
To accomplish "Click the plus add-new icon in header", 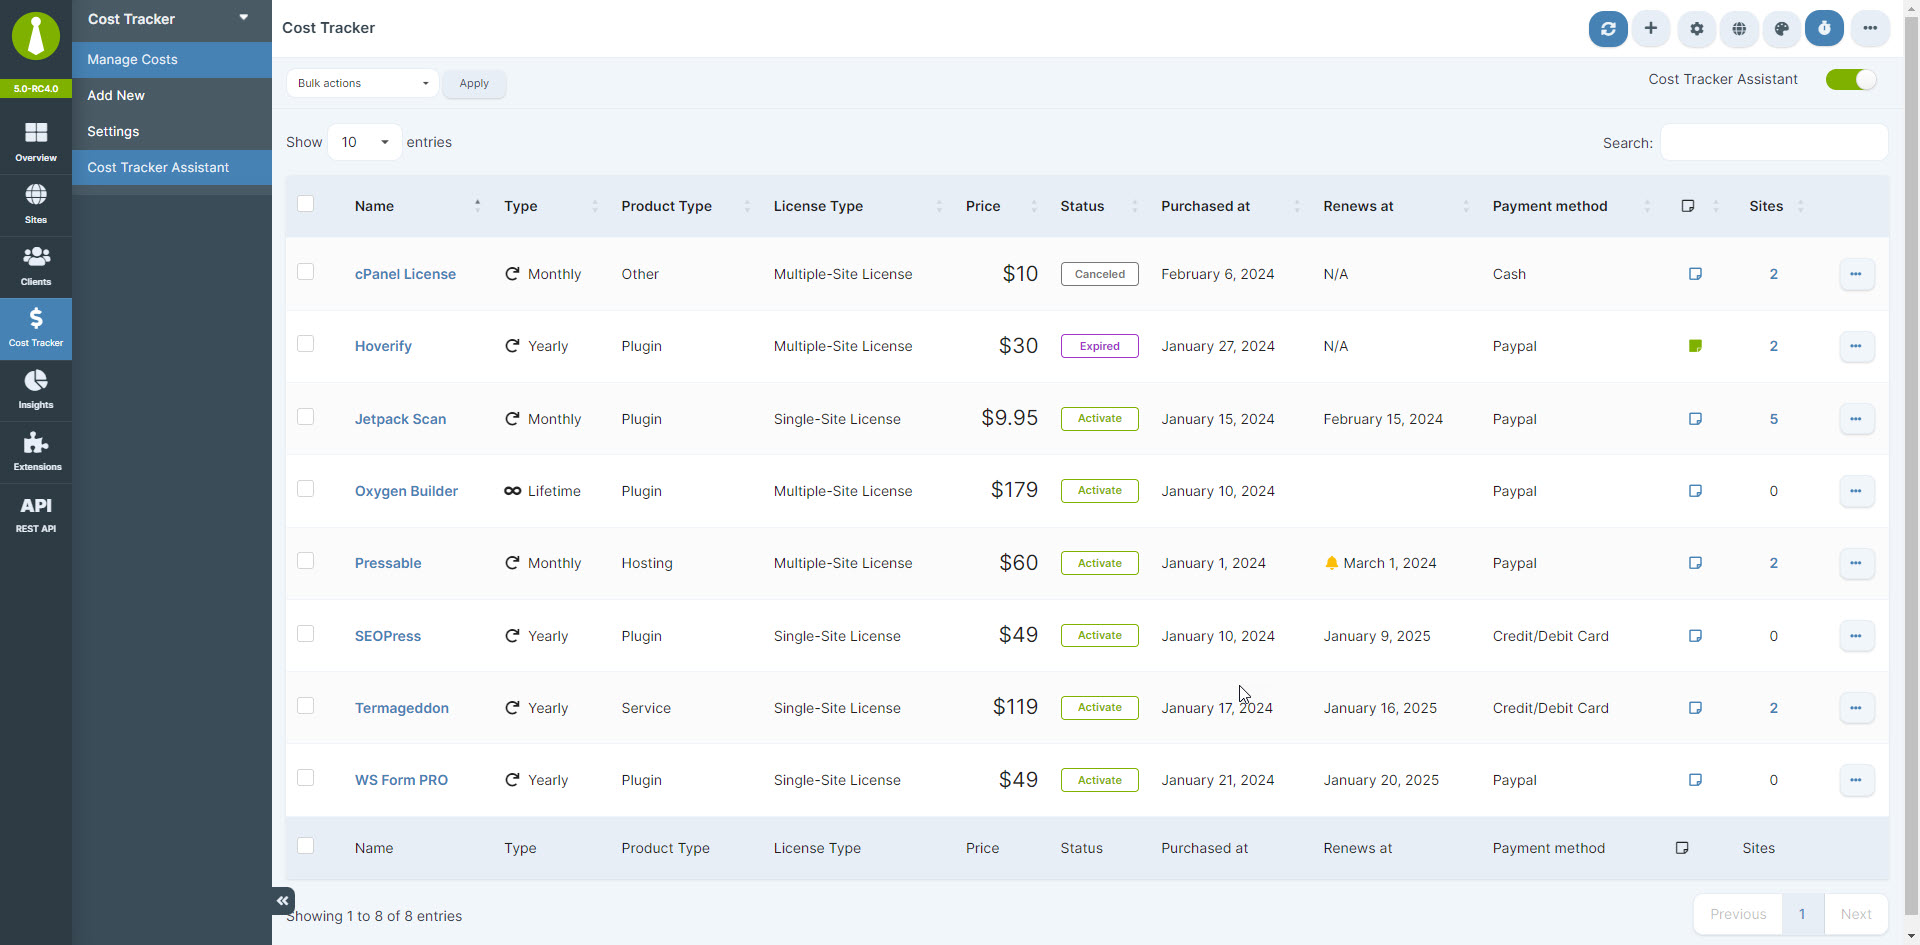I will tap(1651, 29).
